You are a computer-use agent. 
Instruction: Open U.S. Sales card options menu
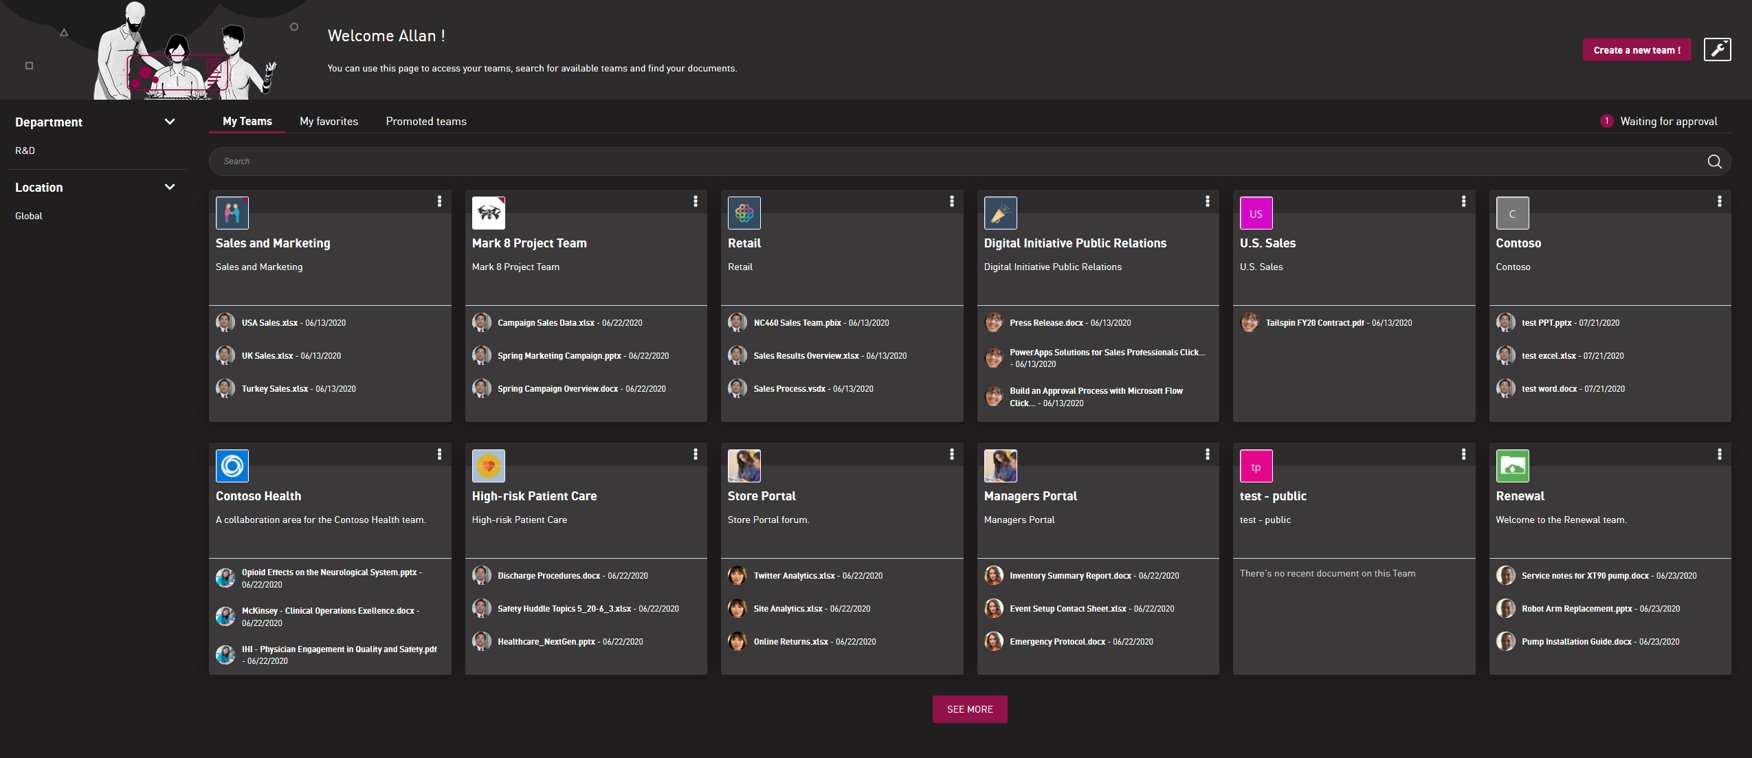tap(1463, 201)
